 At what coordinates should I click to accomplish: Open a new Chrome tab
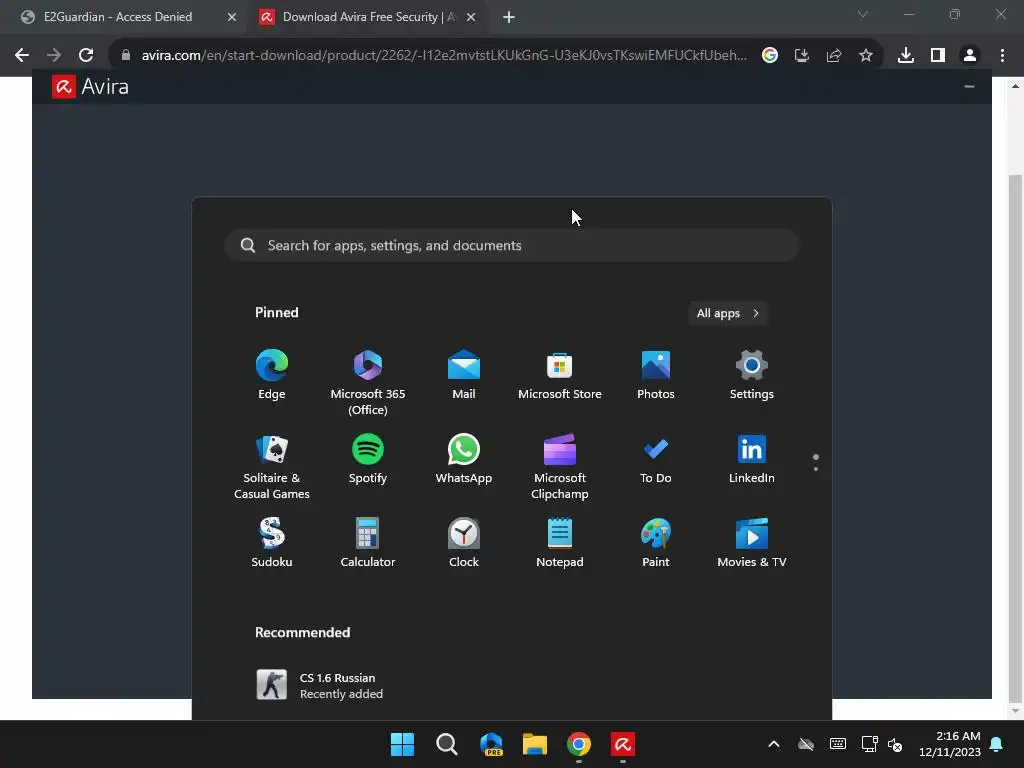click(x=509, y=17)
